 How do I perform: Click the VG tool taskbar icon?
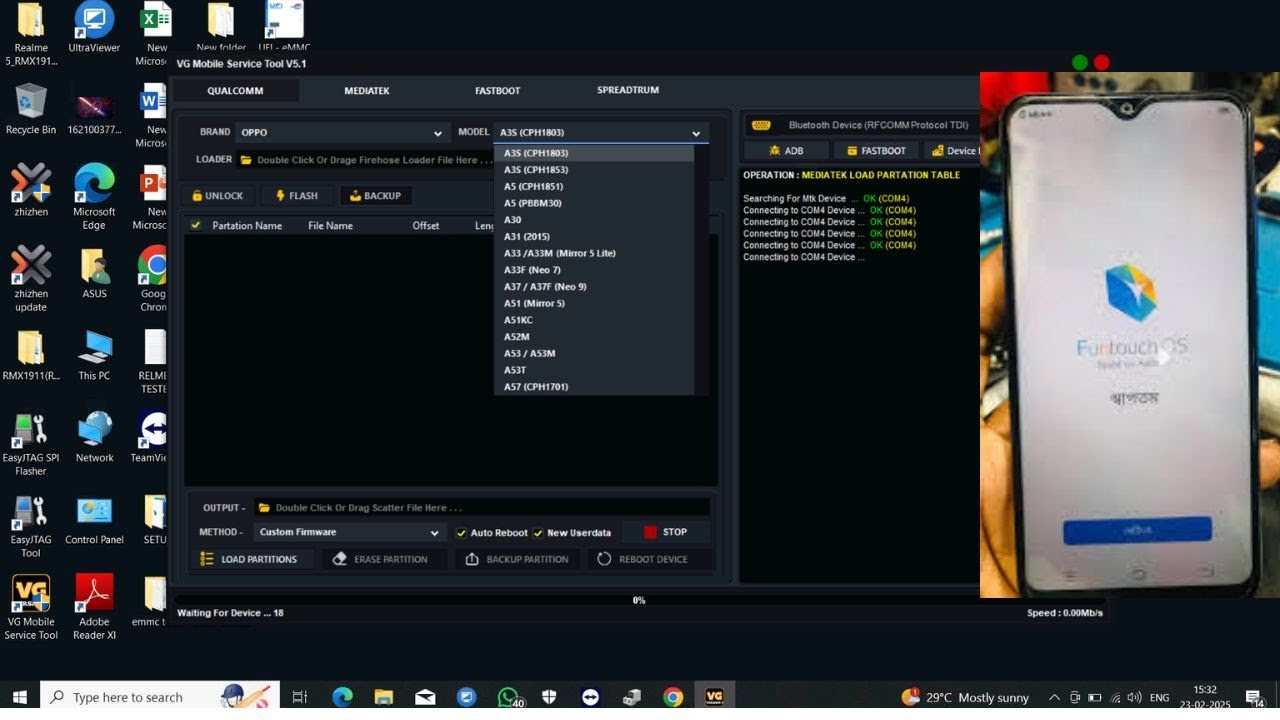click(x=714, y=697)
